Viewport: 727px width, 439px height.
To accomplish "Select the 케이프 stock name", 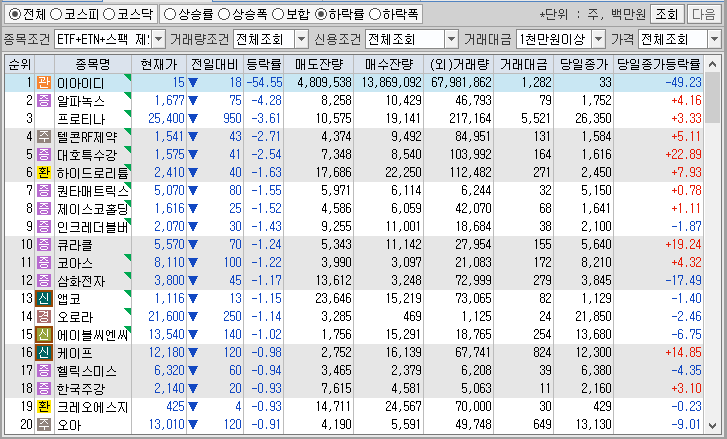I will tap(75, 353).
